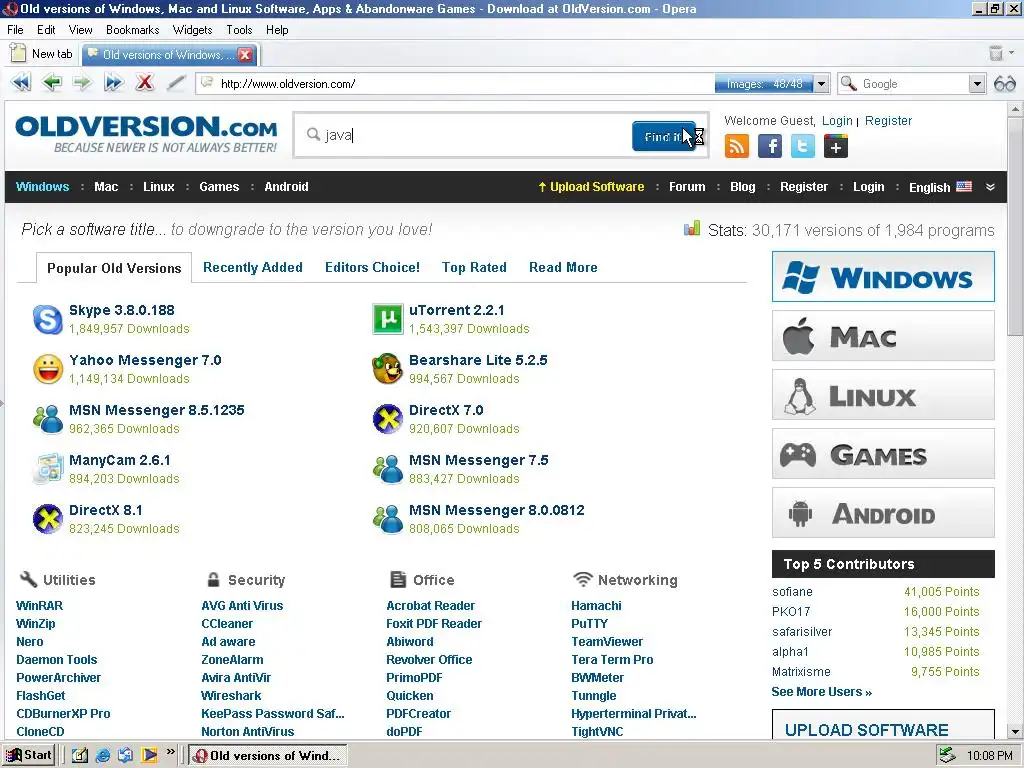Click the Linux platform banner button
The height and width of the screenshot is (768, 1024).
pyautogui.click(x=883, y=394)
